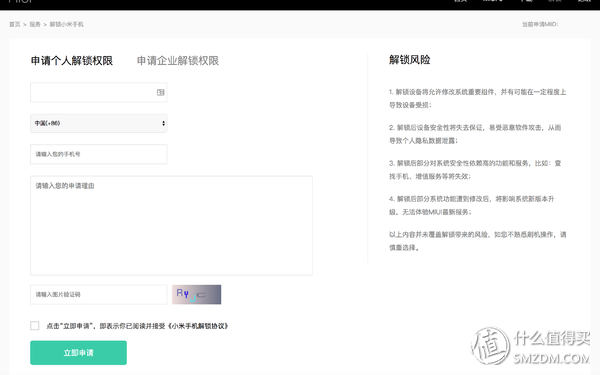Click risk item 1 about 解锁设备将允许修改系统重要组件

coord(478,98)
